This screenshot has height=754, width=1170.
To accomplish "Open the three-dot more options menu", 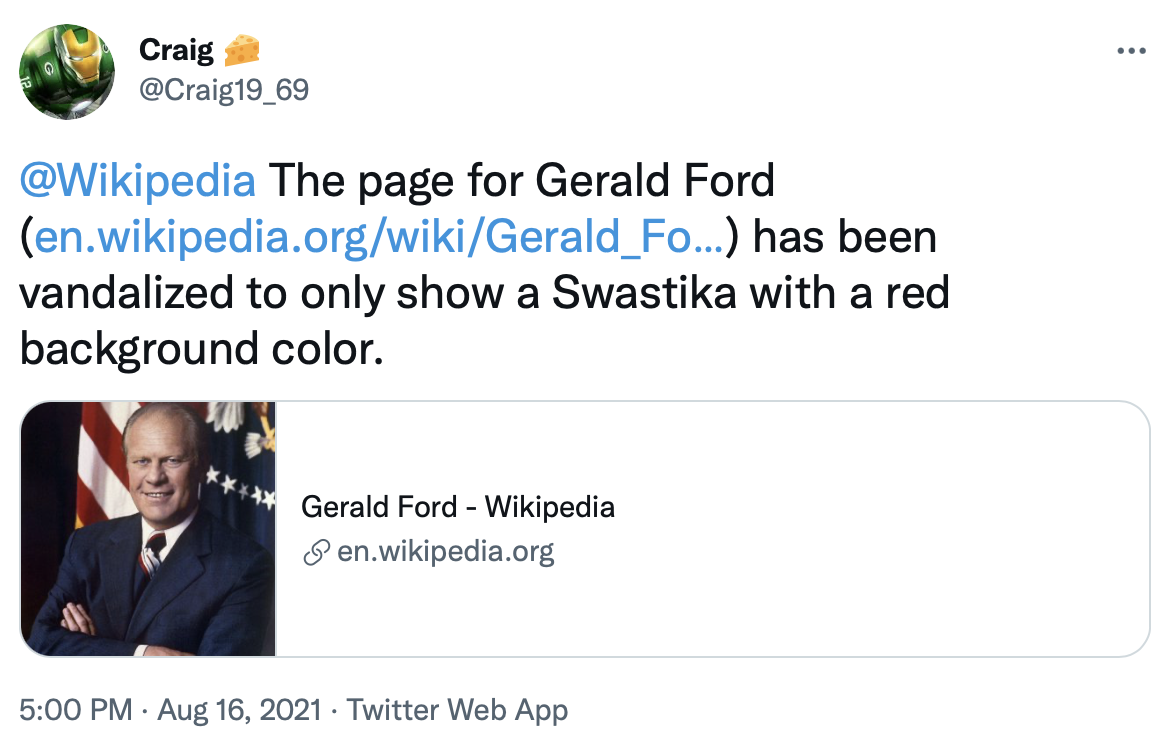I will tap(1131, 51).
